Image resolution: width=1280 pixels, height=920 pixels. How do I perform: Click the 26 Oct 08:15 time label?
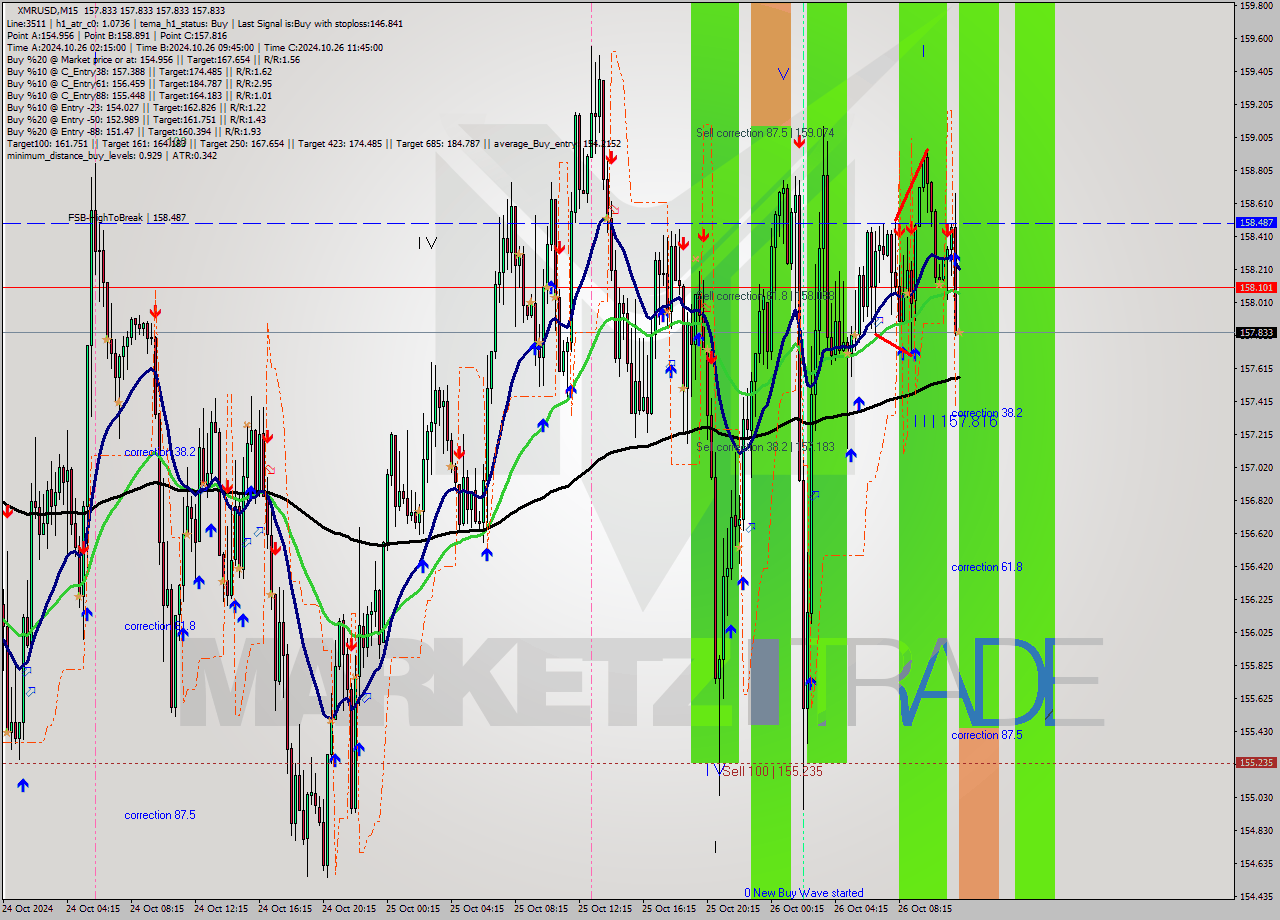click(925, 909)
